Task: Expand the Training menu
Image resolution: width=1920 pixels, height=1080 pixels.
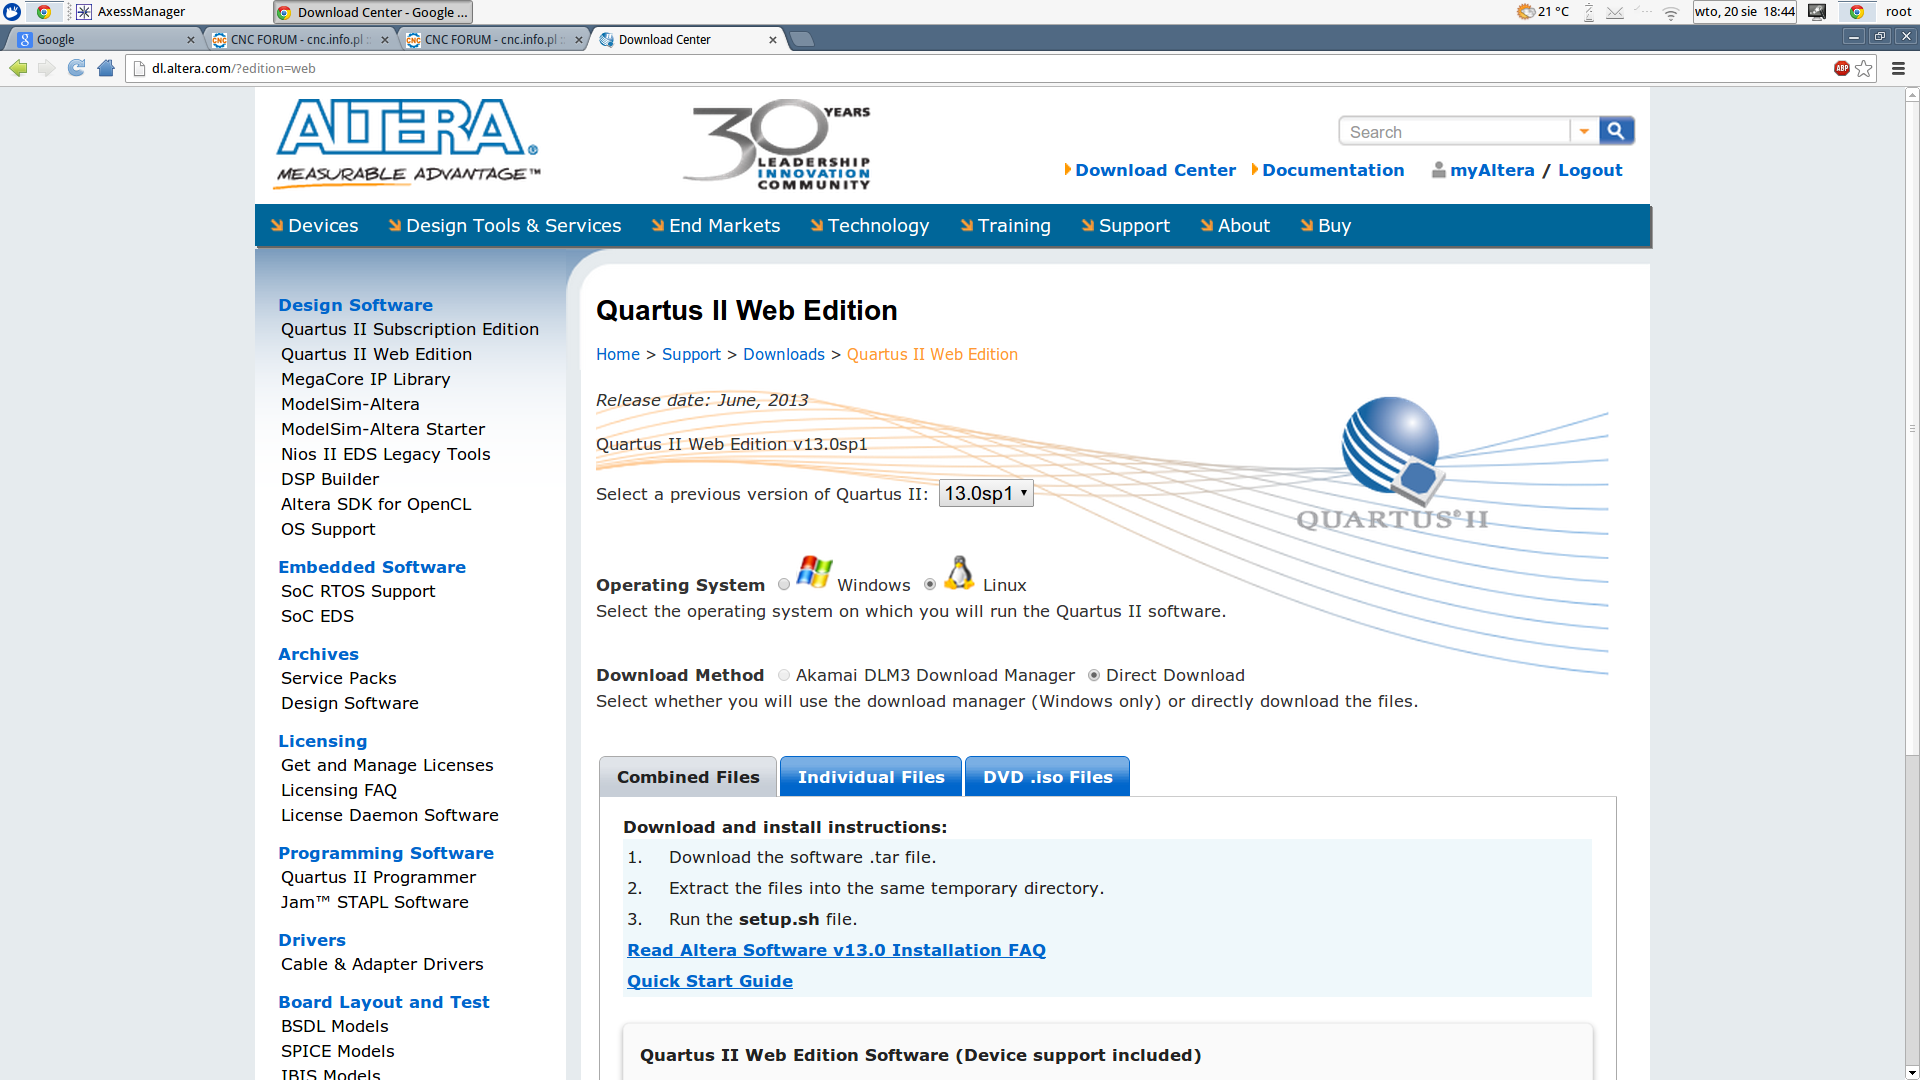Action: (1005, 226)
